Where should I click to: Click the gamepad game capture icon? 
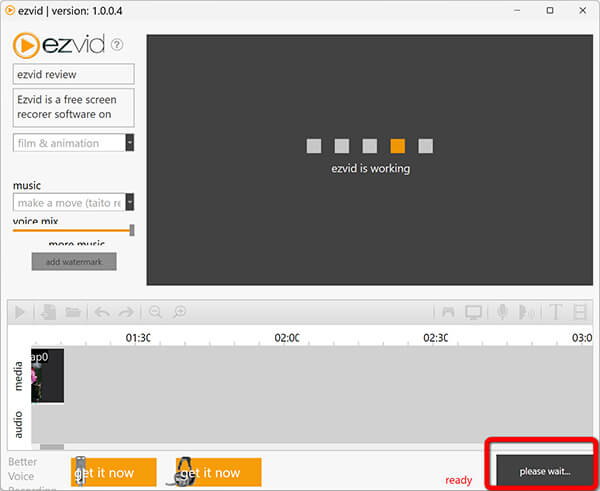[448, 312]
